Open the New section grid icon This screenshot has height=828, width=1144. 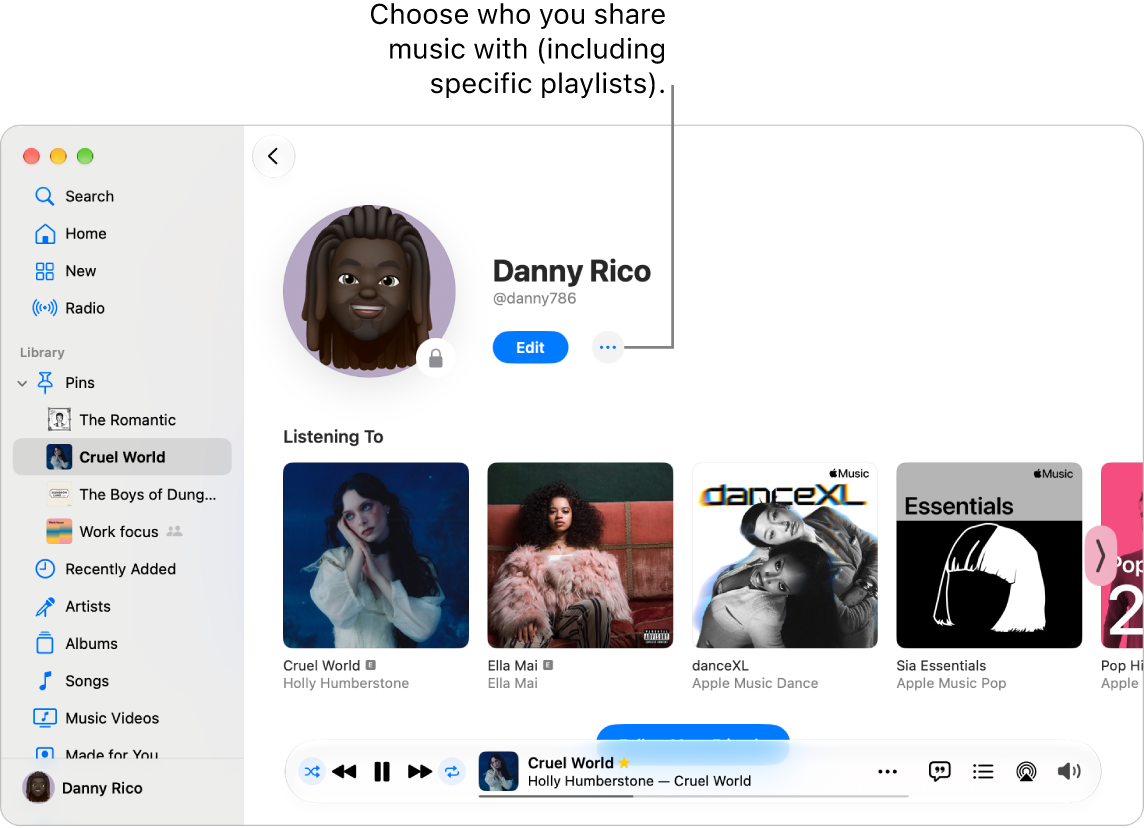pos(45,271)
